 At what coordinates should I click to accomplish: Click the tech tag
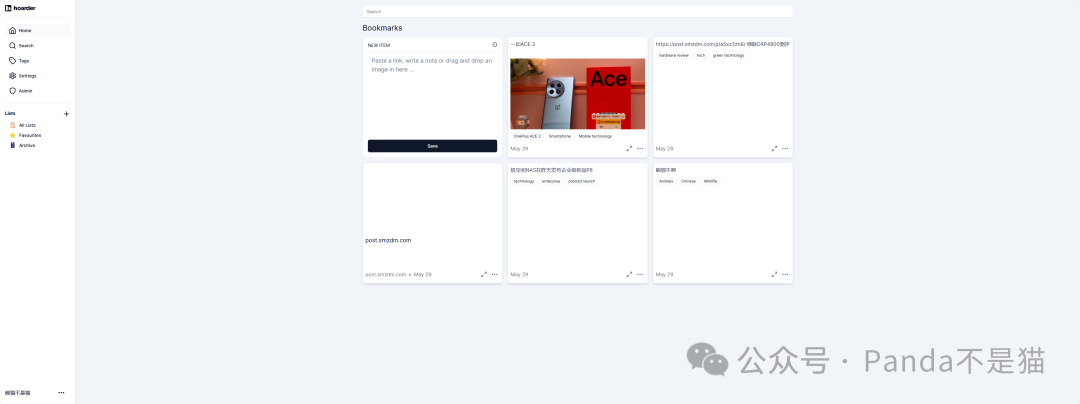point(700,55)
